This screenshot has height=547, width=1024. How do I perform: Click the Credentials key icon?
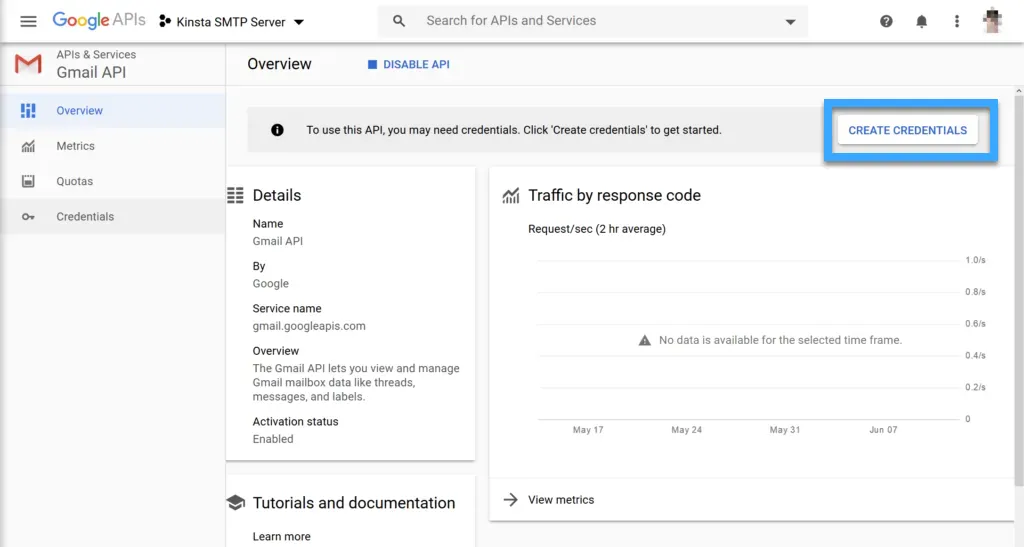pyautogui.click(x=28, y=217)
